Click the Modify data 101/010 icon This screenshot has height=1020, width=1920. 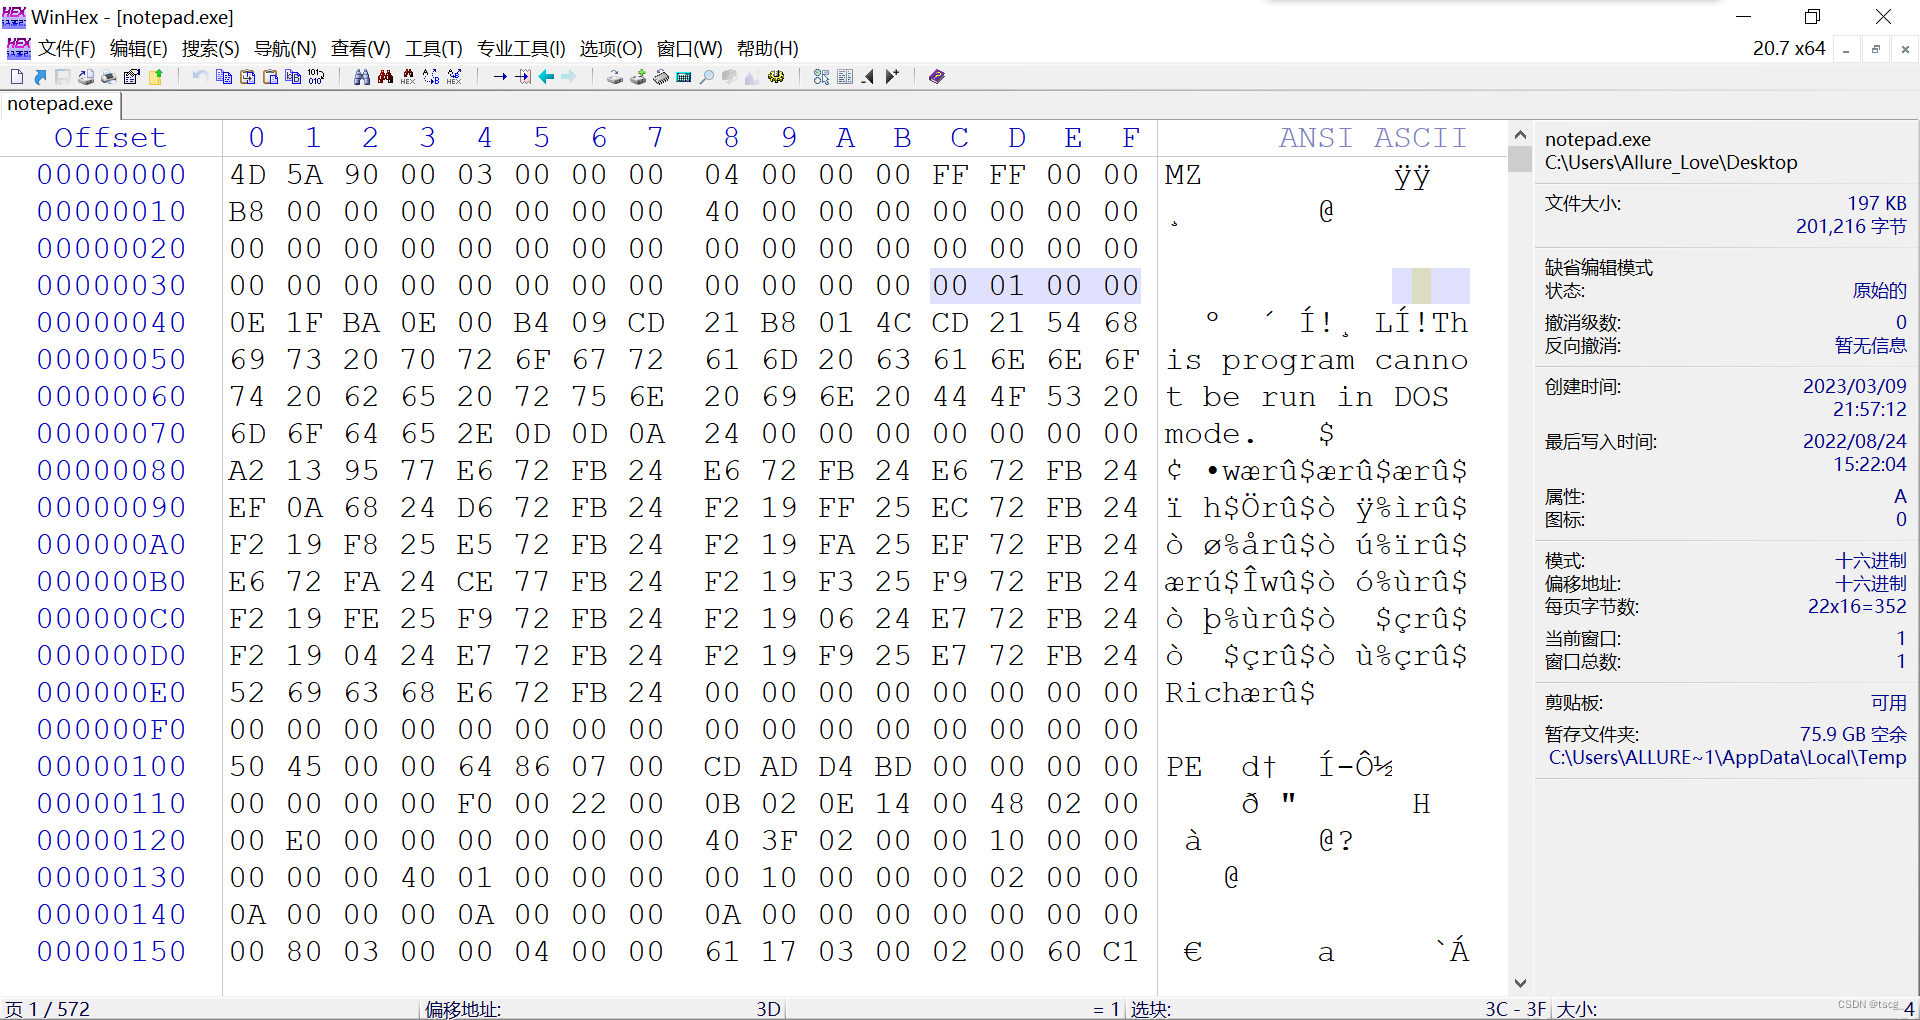click(316, 77)
